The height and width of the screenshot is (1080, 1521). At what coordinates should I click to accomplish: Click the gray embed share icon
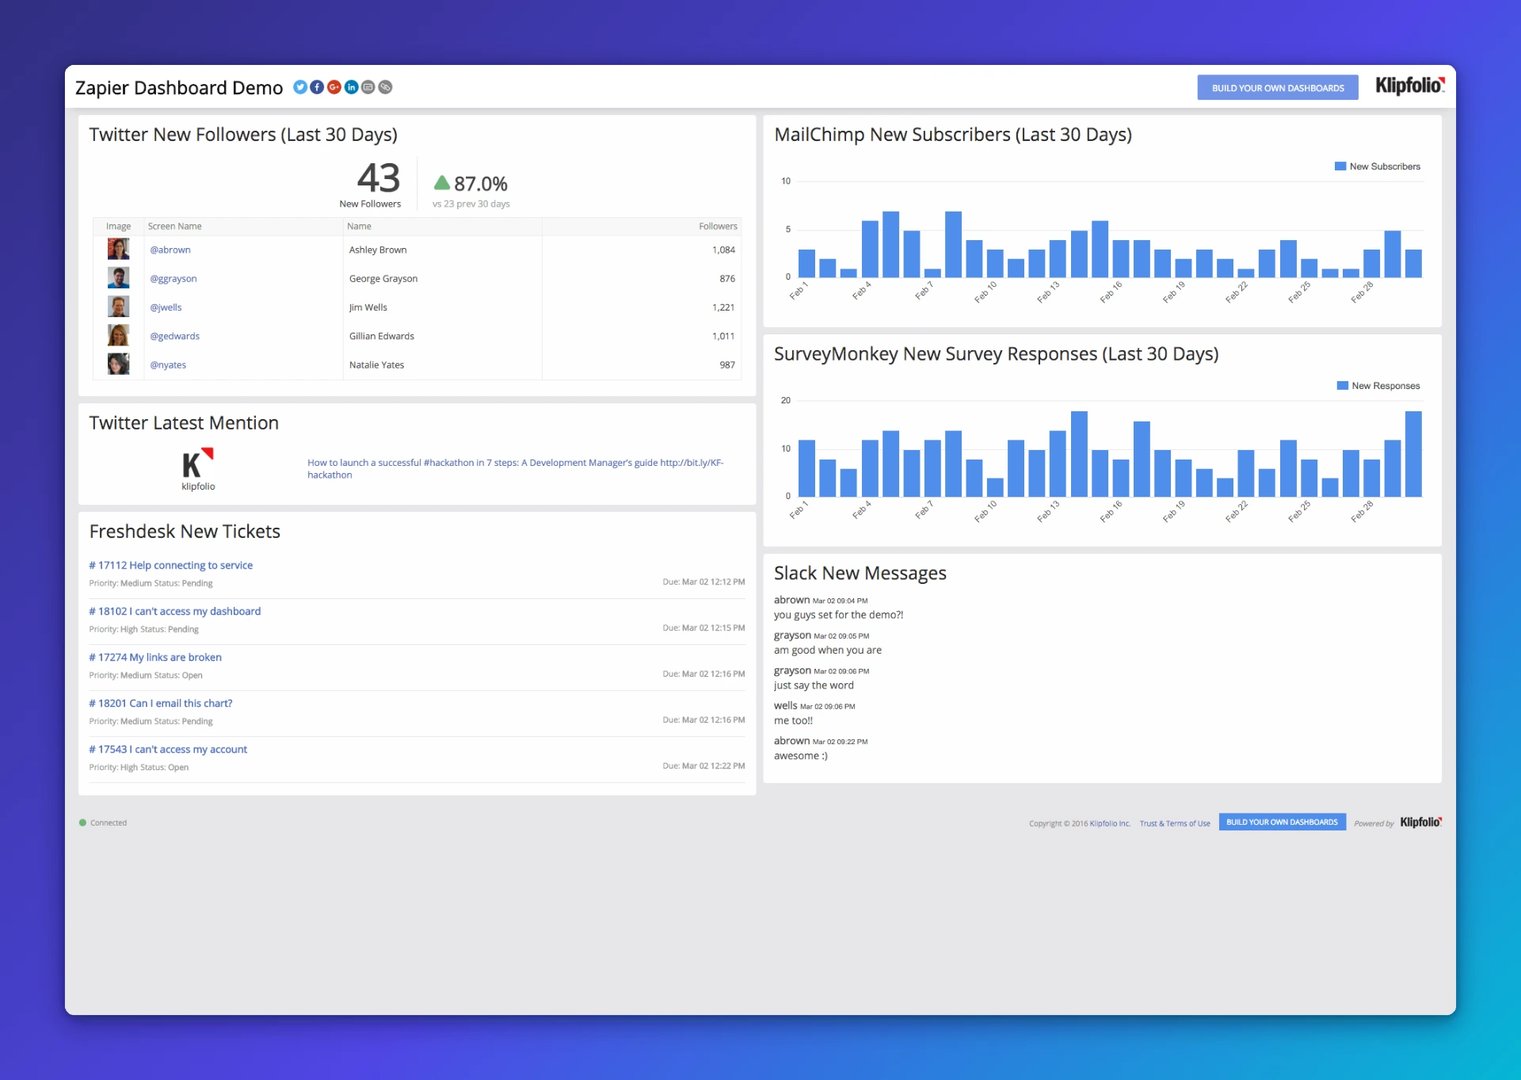coord(368,87)
